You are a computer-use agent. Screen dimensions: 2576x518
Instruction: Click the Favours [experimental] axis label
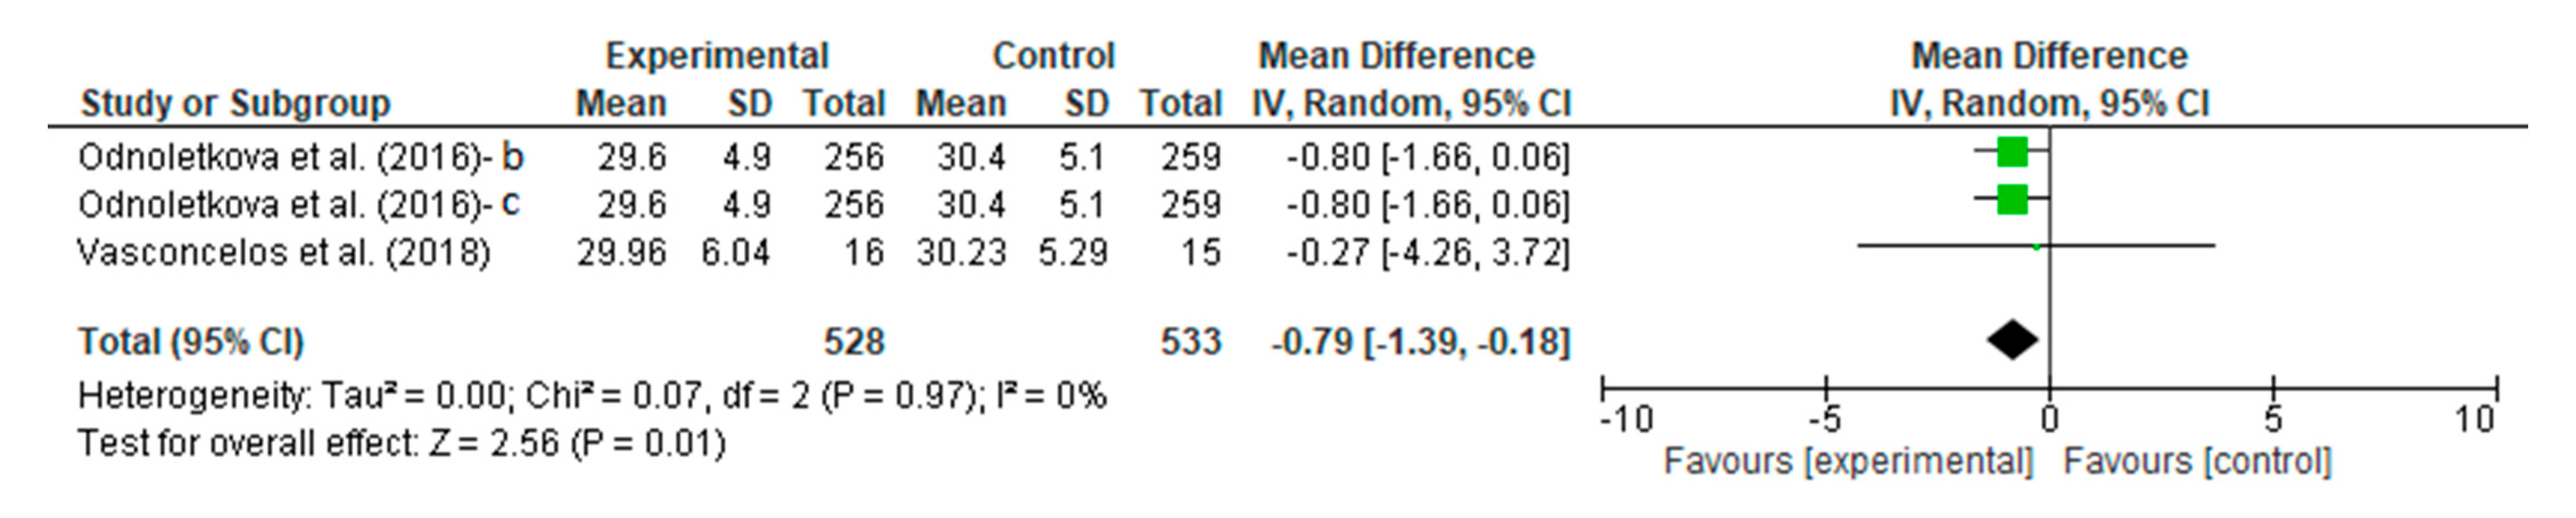(x=1848, y=462)
